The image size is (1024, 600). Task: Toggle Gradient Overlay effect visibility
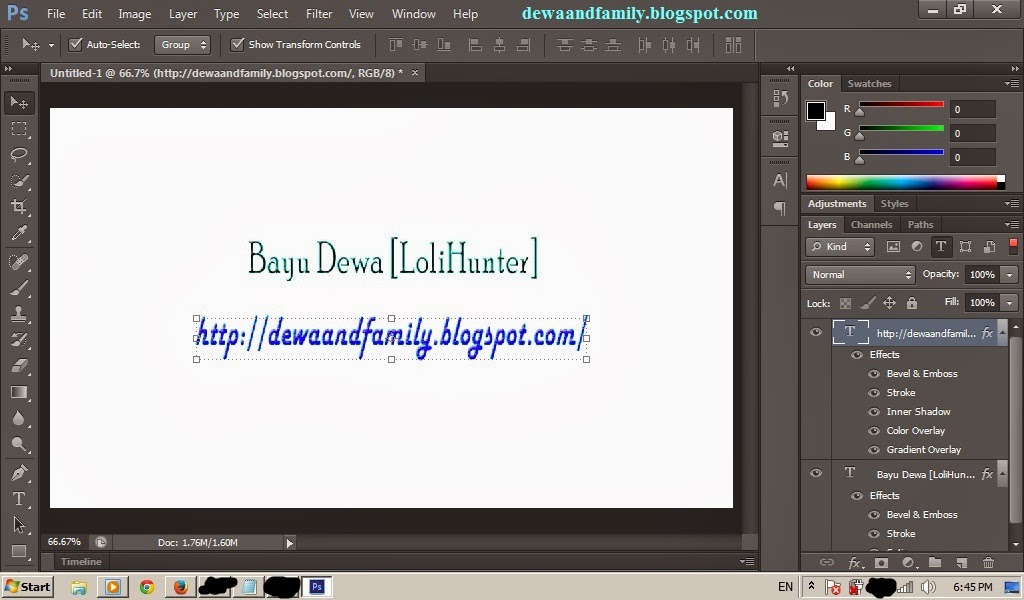point(874,450)
